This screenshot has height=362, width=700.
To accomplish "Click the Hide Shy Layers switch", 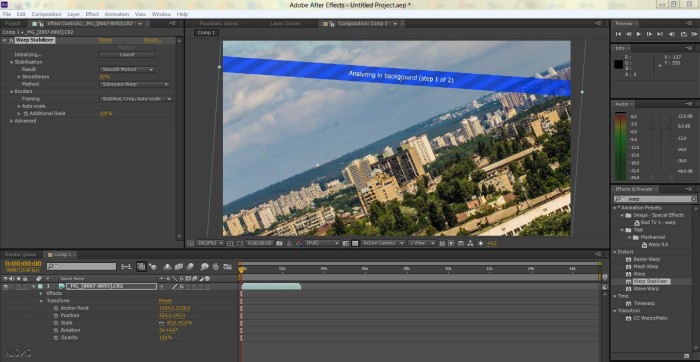I will tap(168, 266).
